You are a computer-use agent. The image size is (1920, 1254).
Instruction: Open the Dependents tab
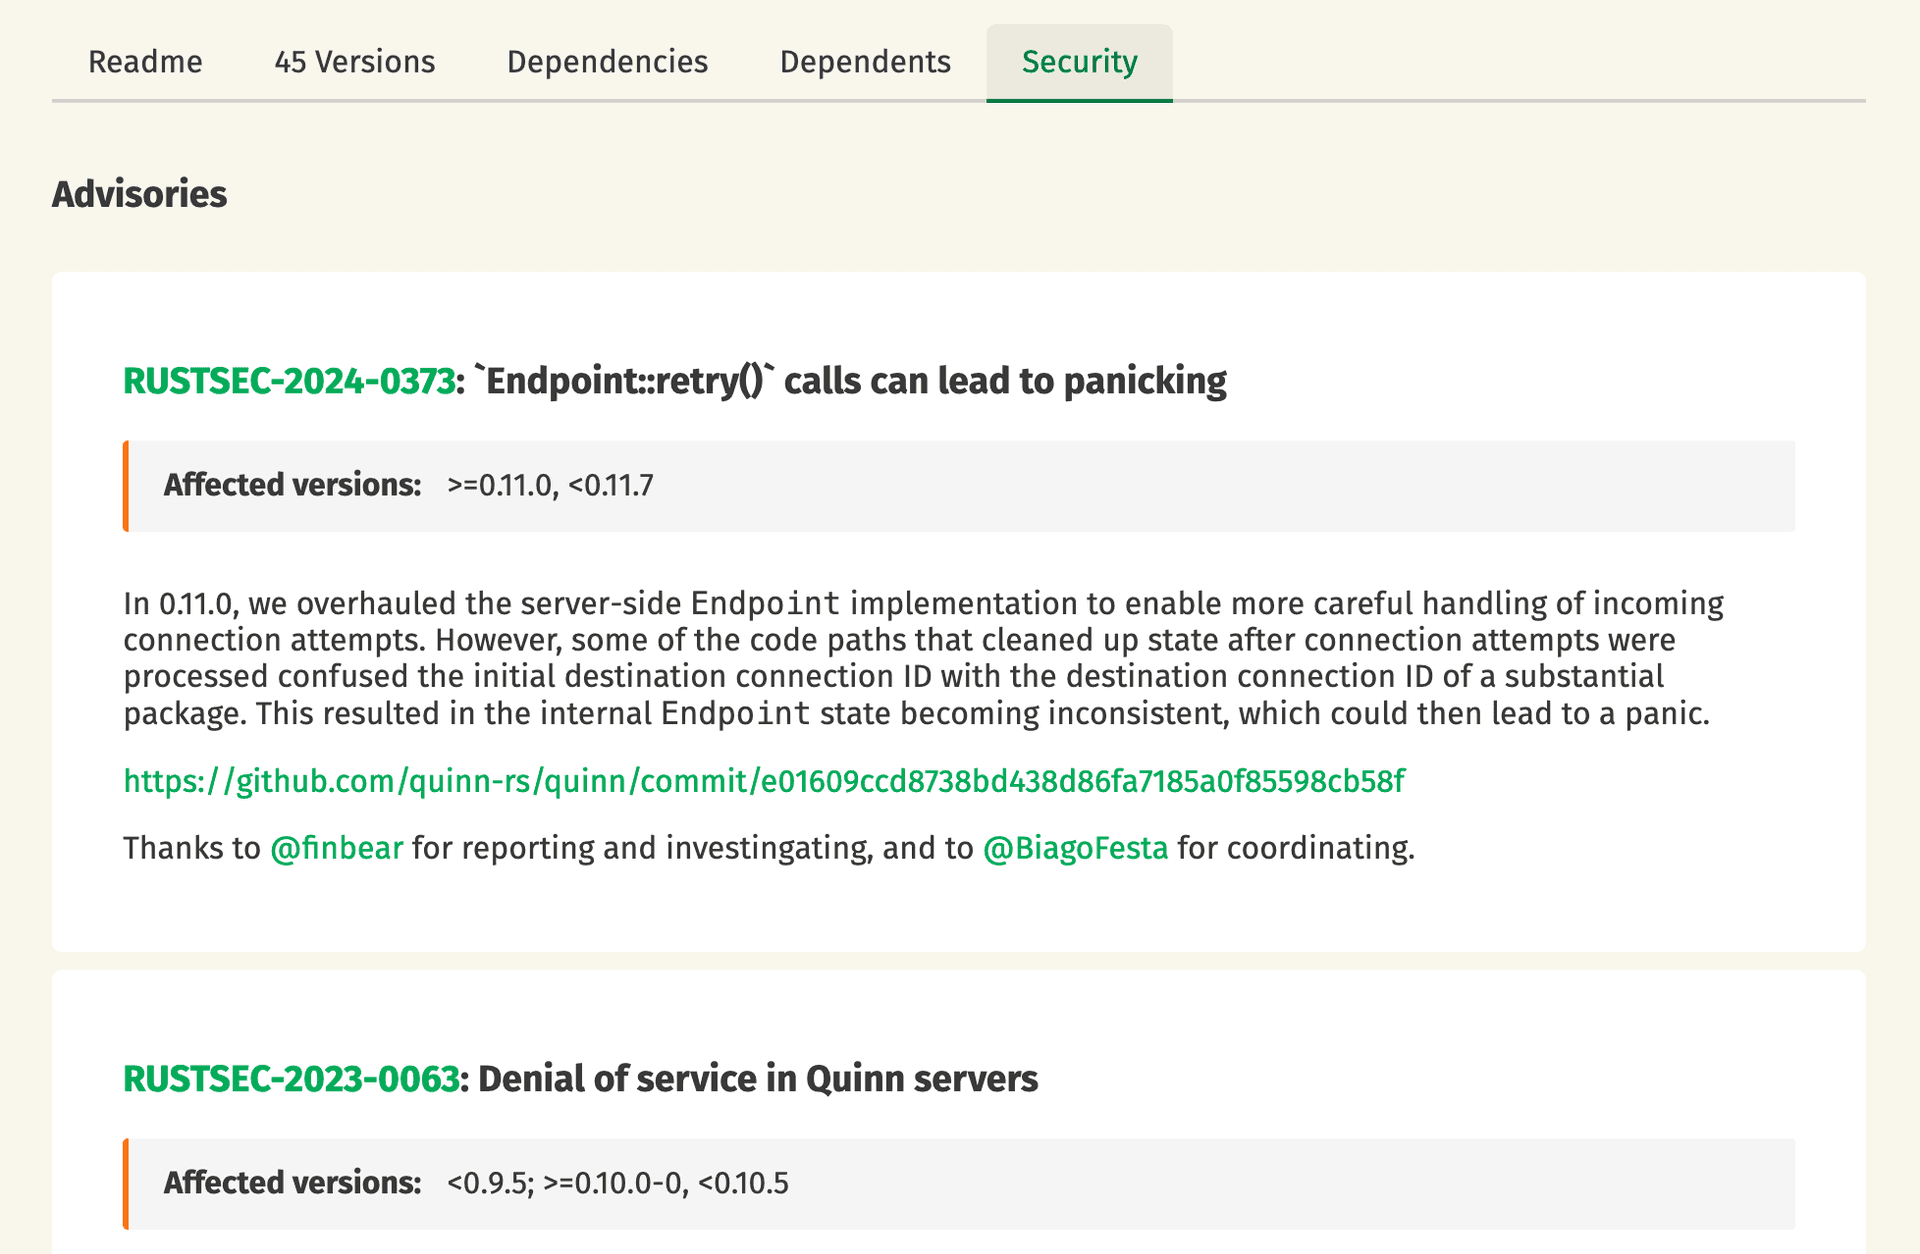[864, 62]
